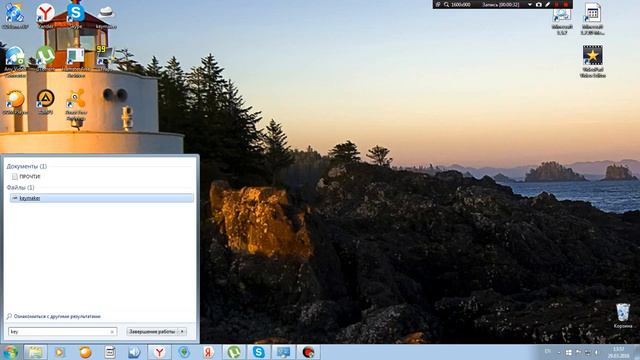The width and height of the screenshot is (640, 360).
Task: Click the recorder resize icon at left
Action: tap(438, 4)
